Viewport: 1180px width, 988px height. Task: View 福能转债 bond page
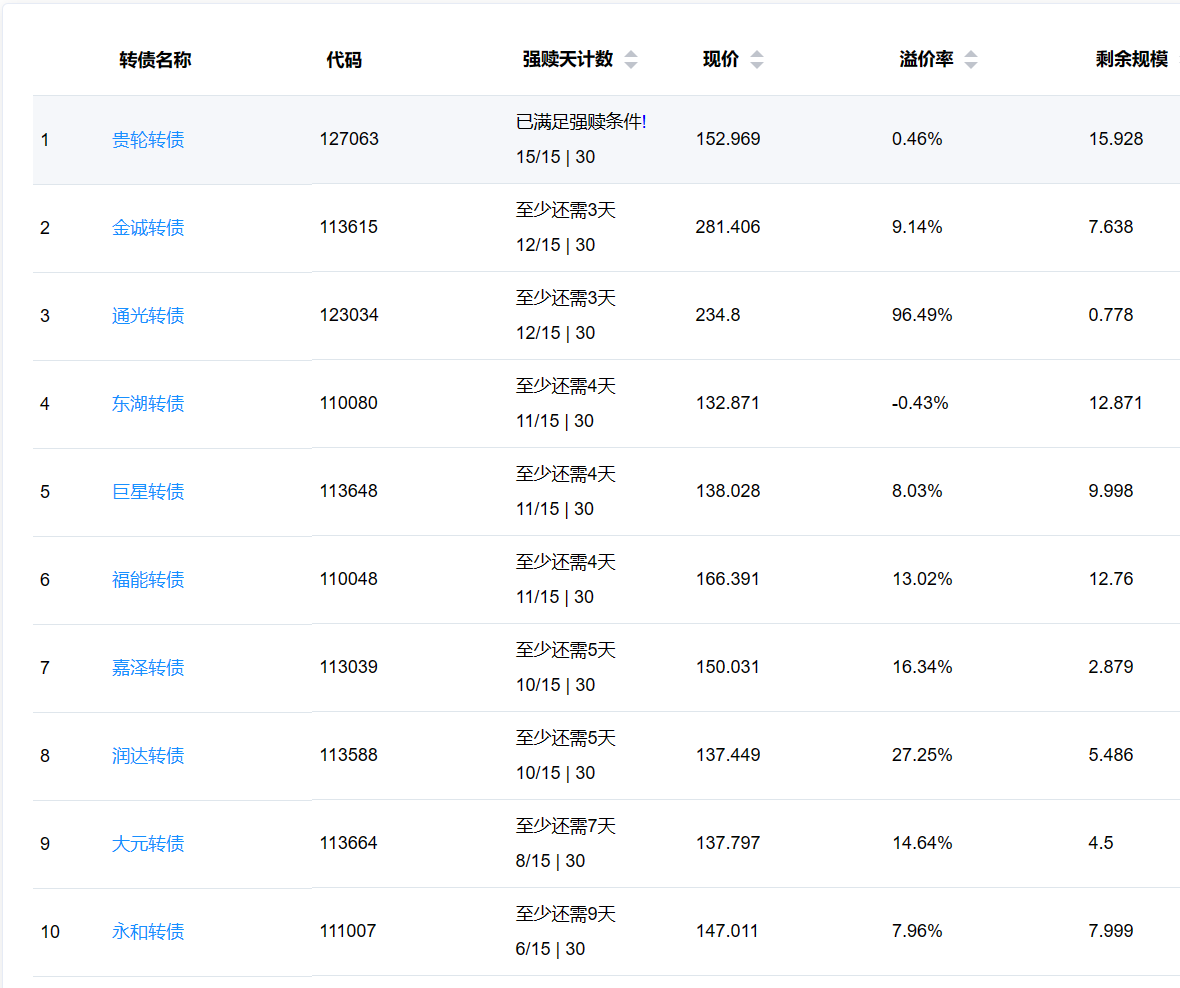148,580
